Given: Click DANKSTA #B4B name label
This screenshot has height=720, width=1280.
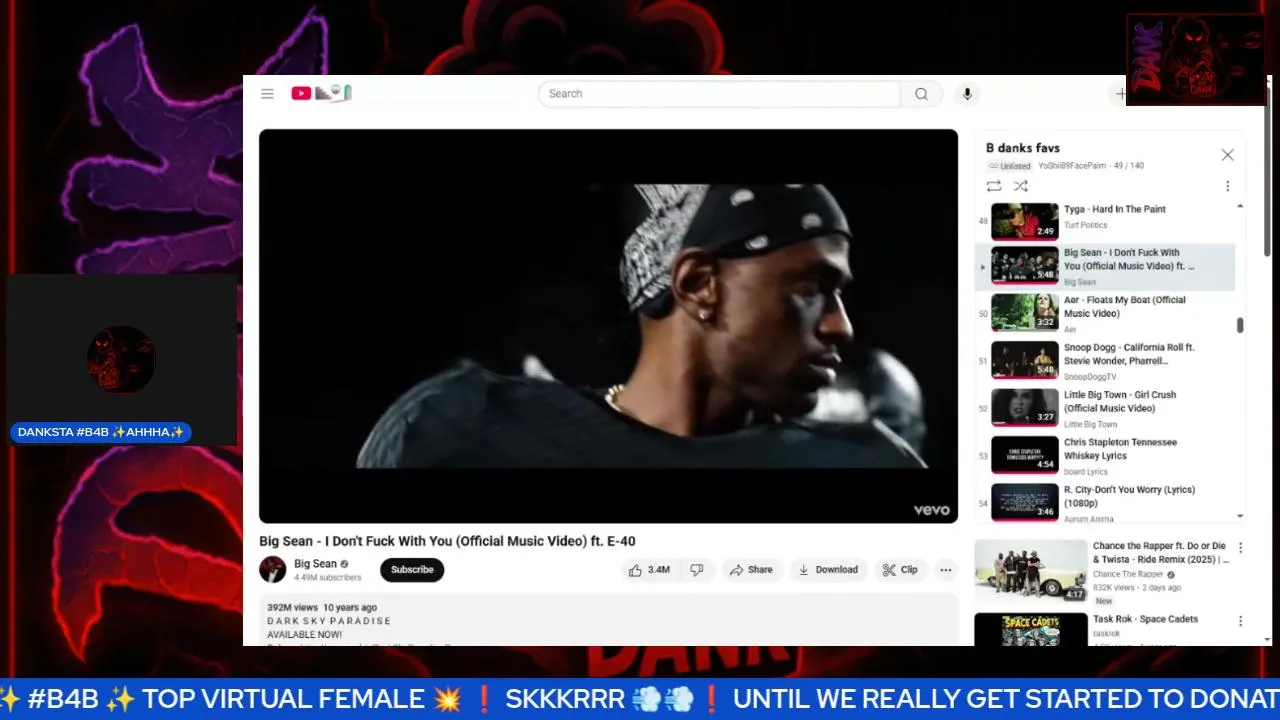Looking at the screenshot, I should click(101, 433).
